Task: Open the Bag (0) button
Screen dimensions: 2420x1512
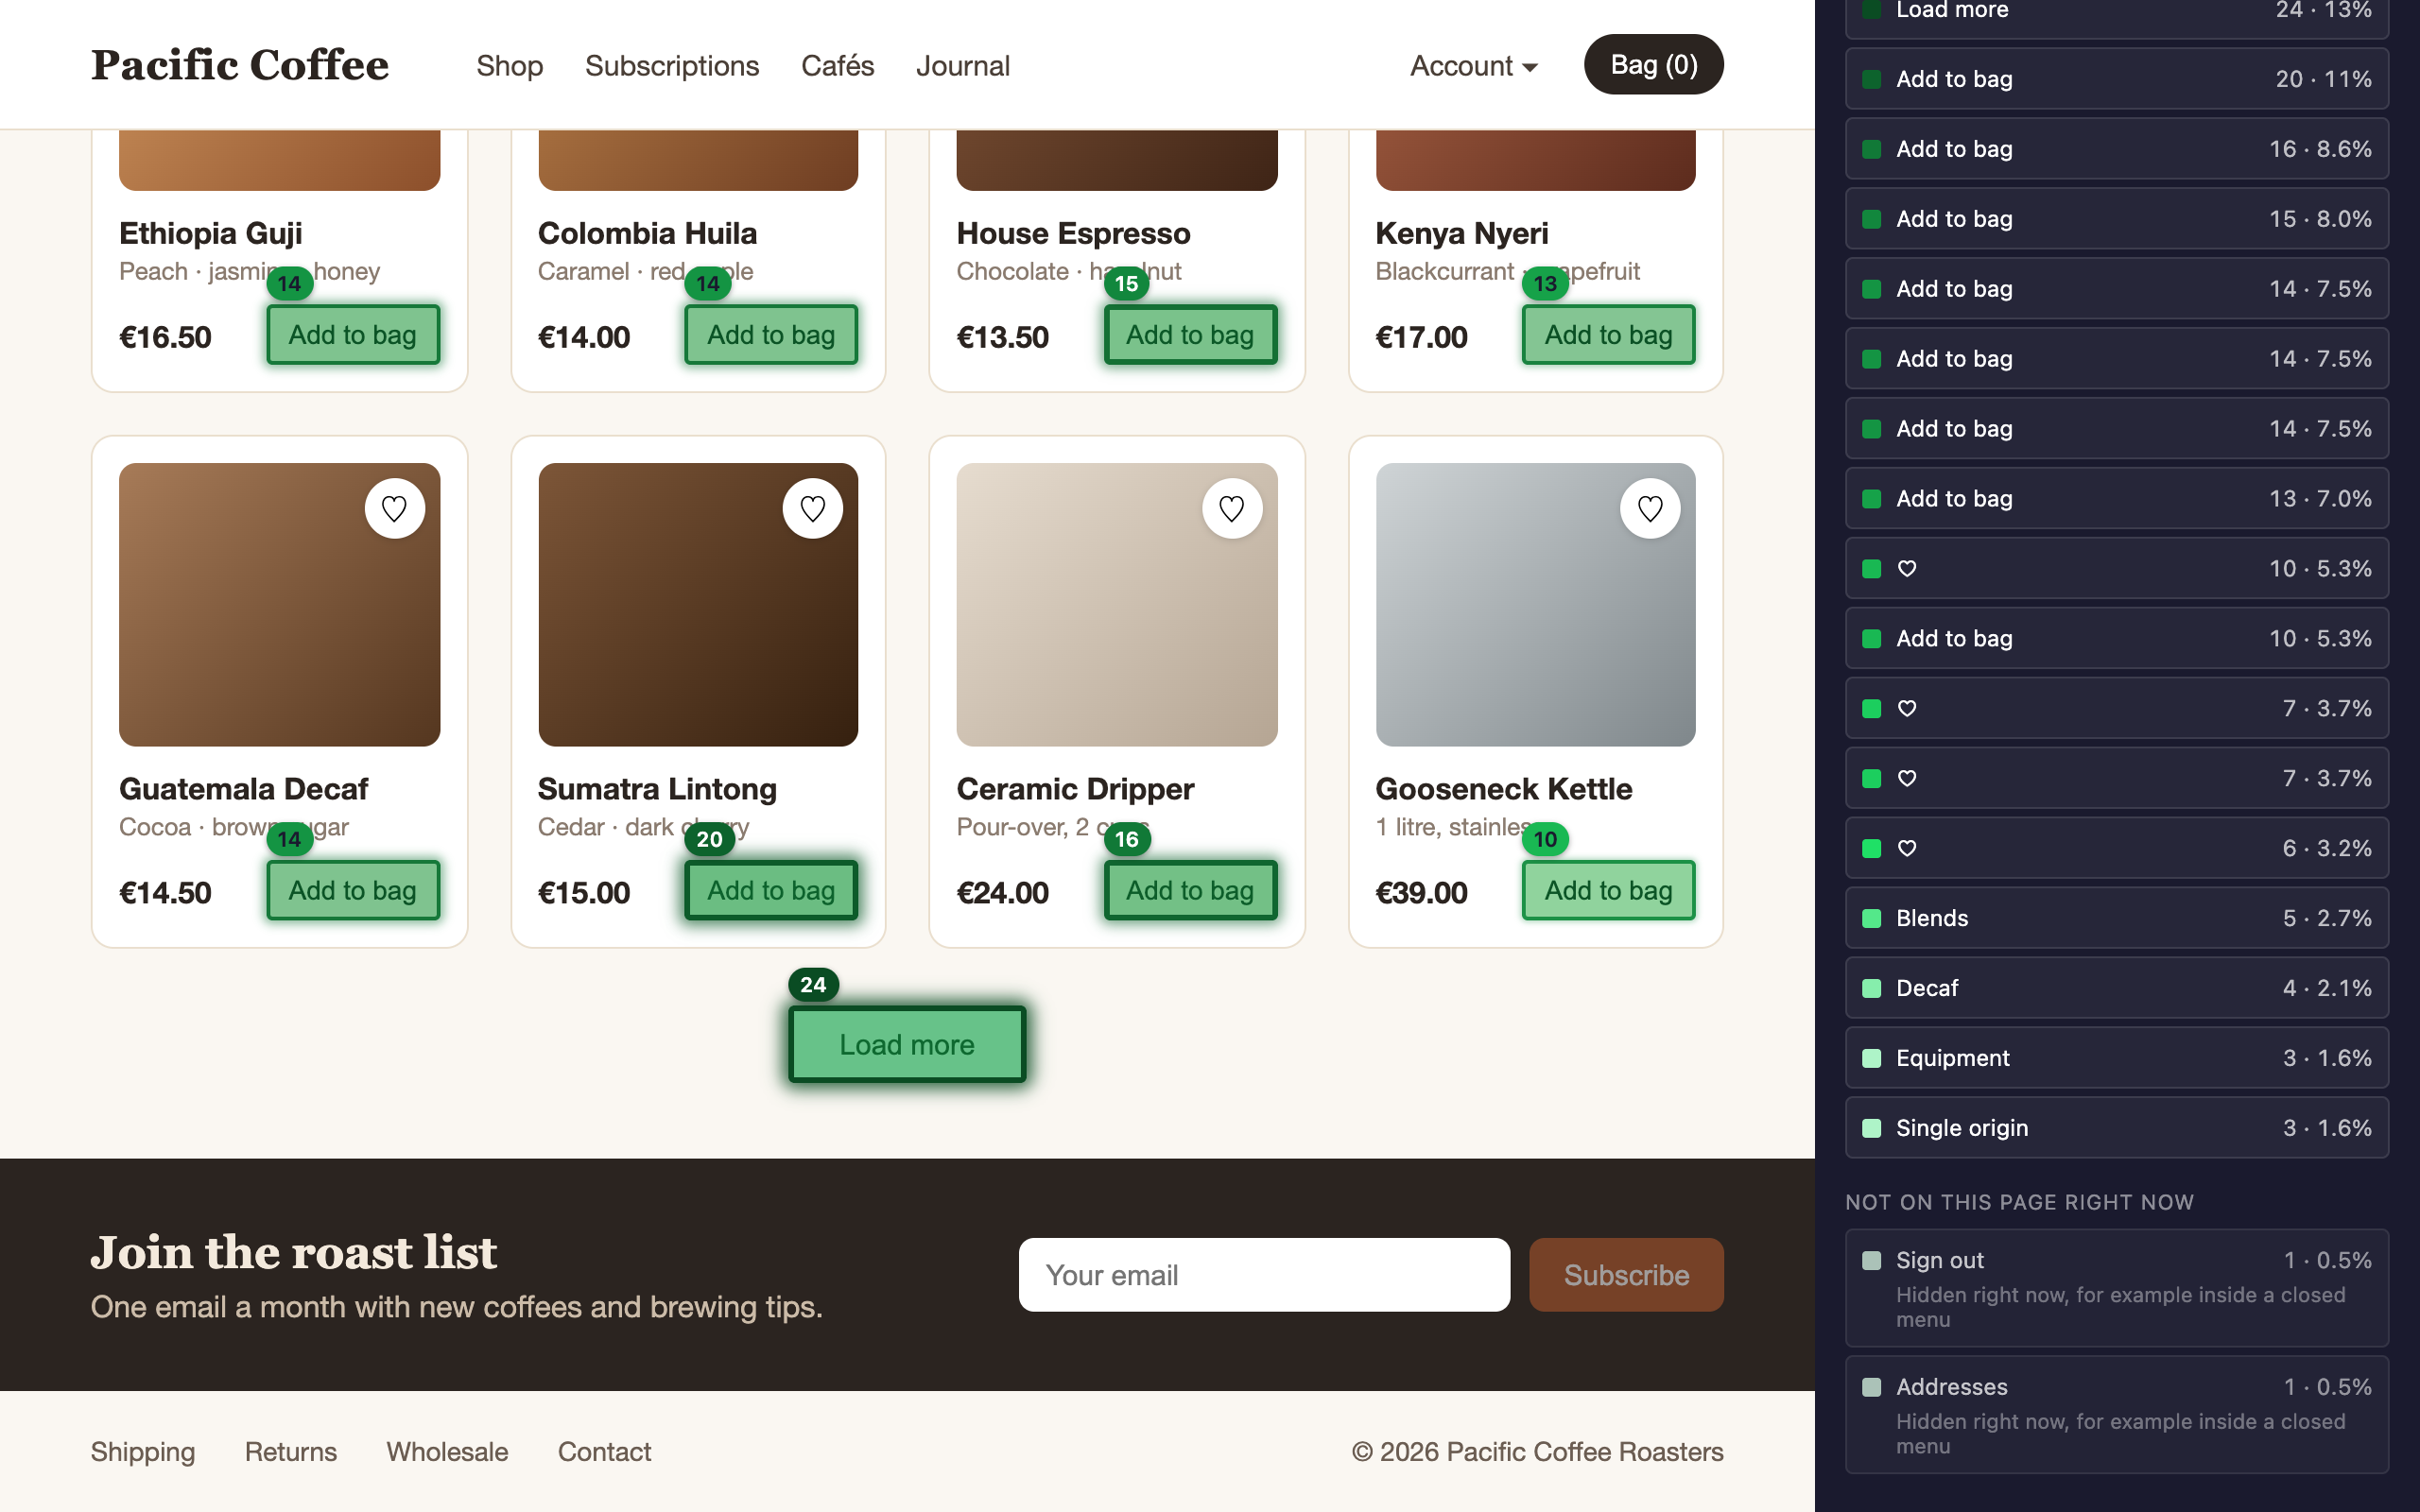Action: [1653, 65]
